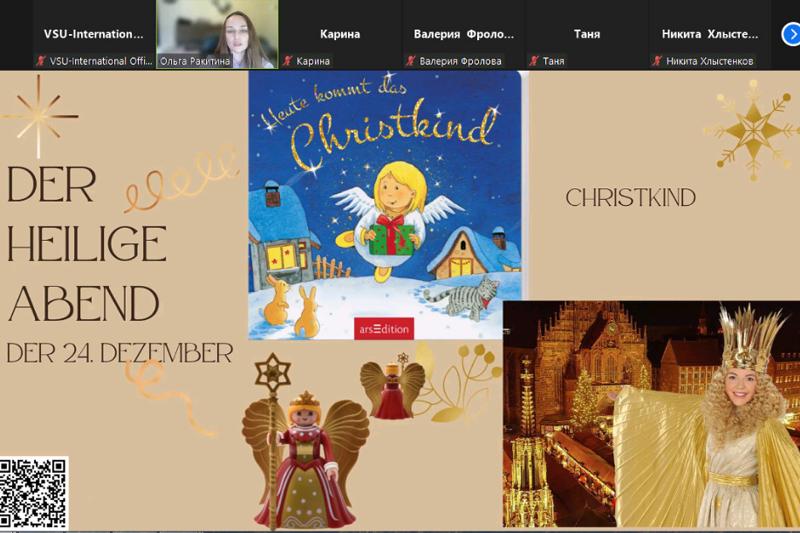This screenshot has width=800, height=533.
Task: Click the Playmobil angel figure image
Action: click(x=305, y=443)
